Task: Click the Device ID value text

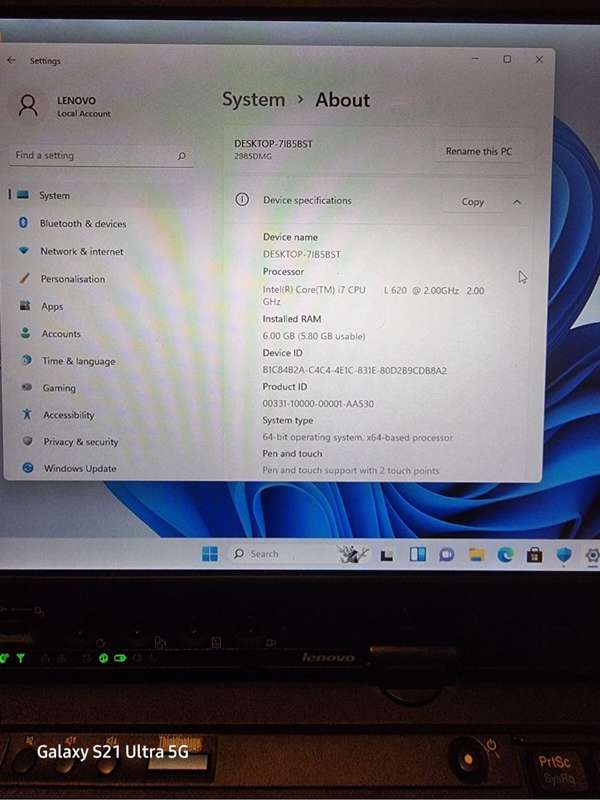Action: coord(355,370)
